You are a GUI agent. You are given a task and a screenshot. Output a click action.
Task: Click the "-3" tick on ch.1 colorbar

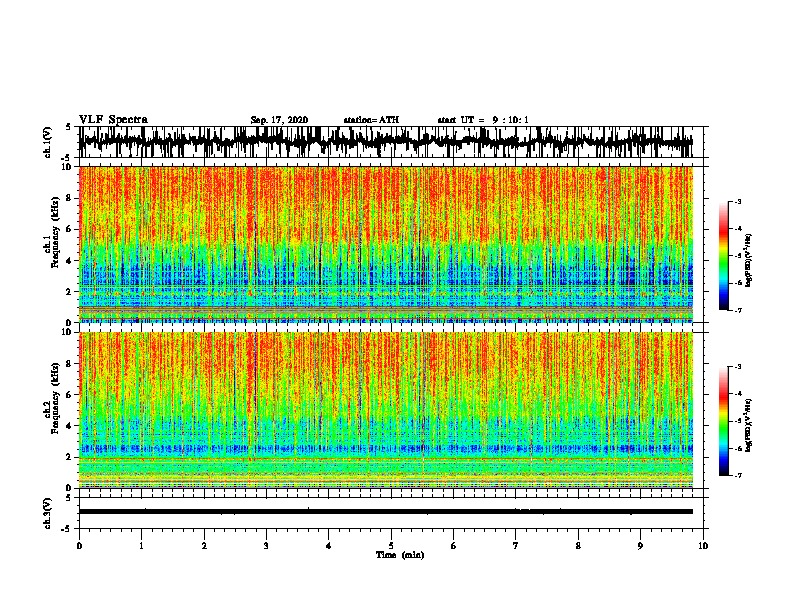(x=738, y=201)
